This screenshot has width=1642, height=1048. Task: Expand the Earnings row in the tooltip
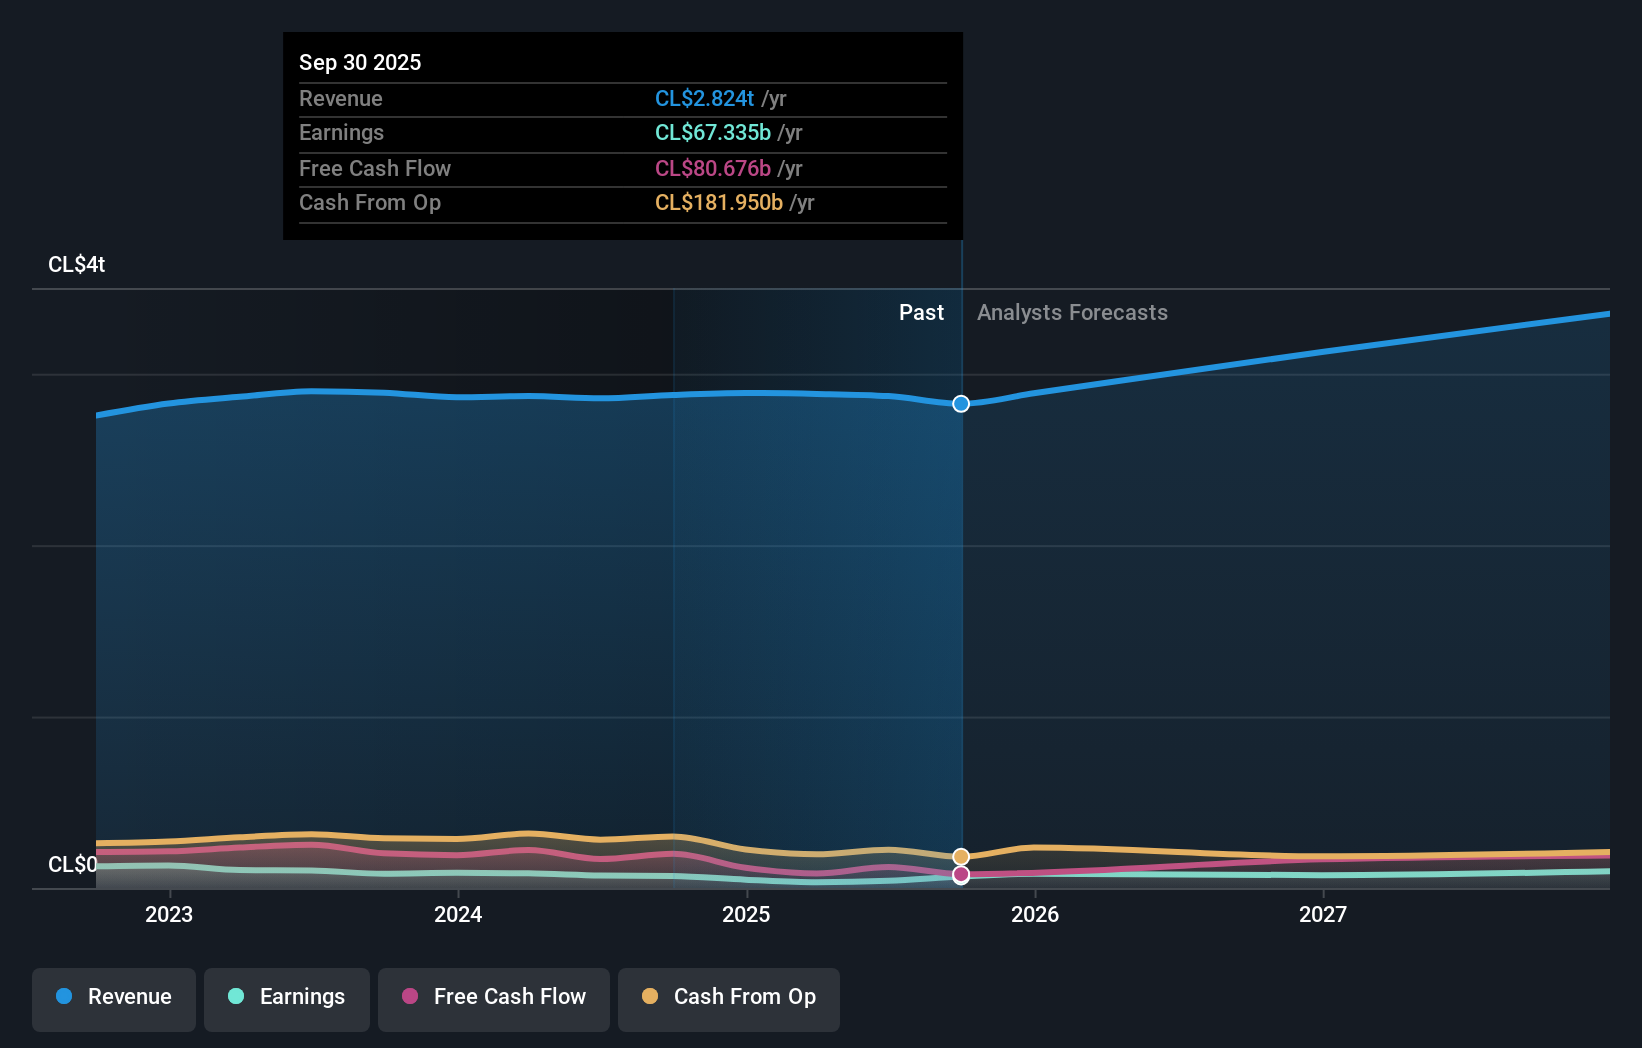[x=622, y=133]
